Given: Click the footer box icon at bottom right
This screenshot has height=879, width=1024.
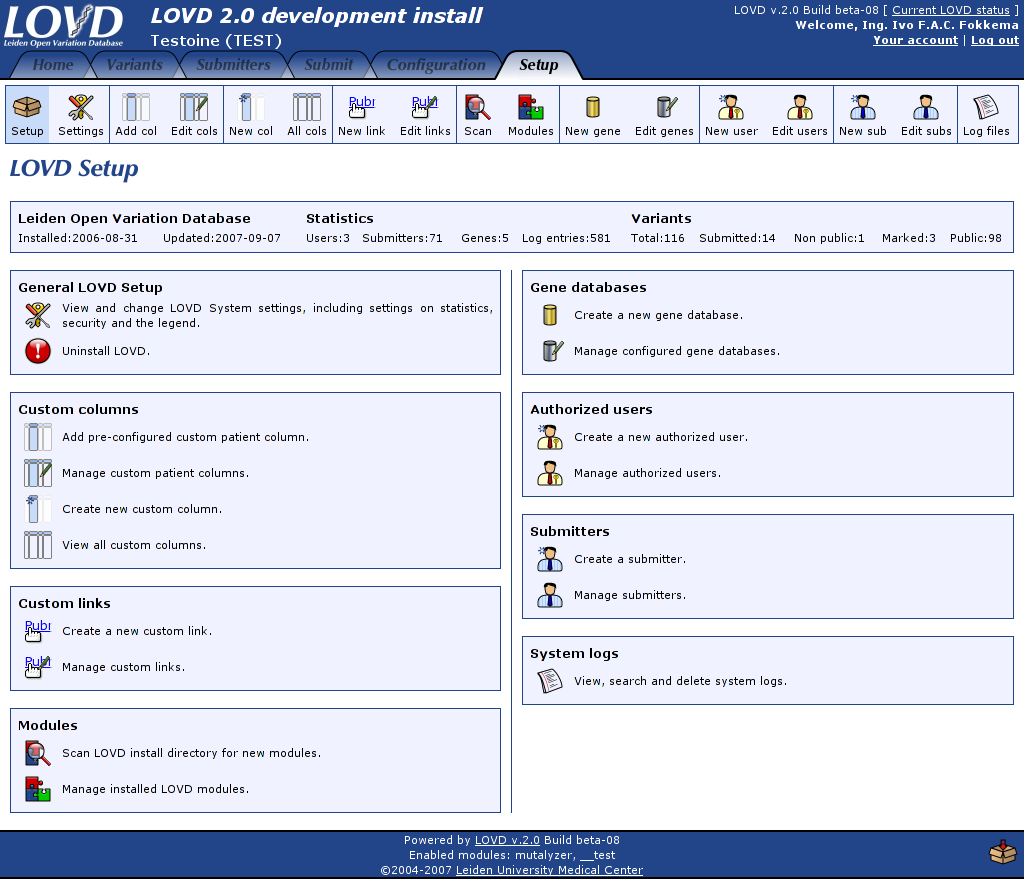Looking at the screenshot, I should [x=1002, y=852].
